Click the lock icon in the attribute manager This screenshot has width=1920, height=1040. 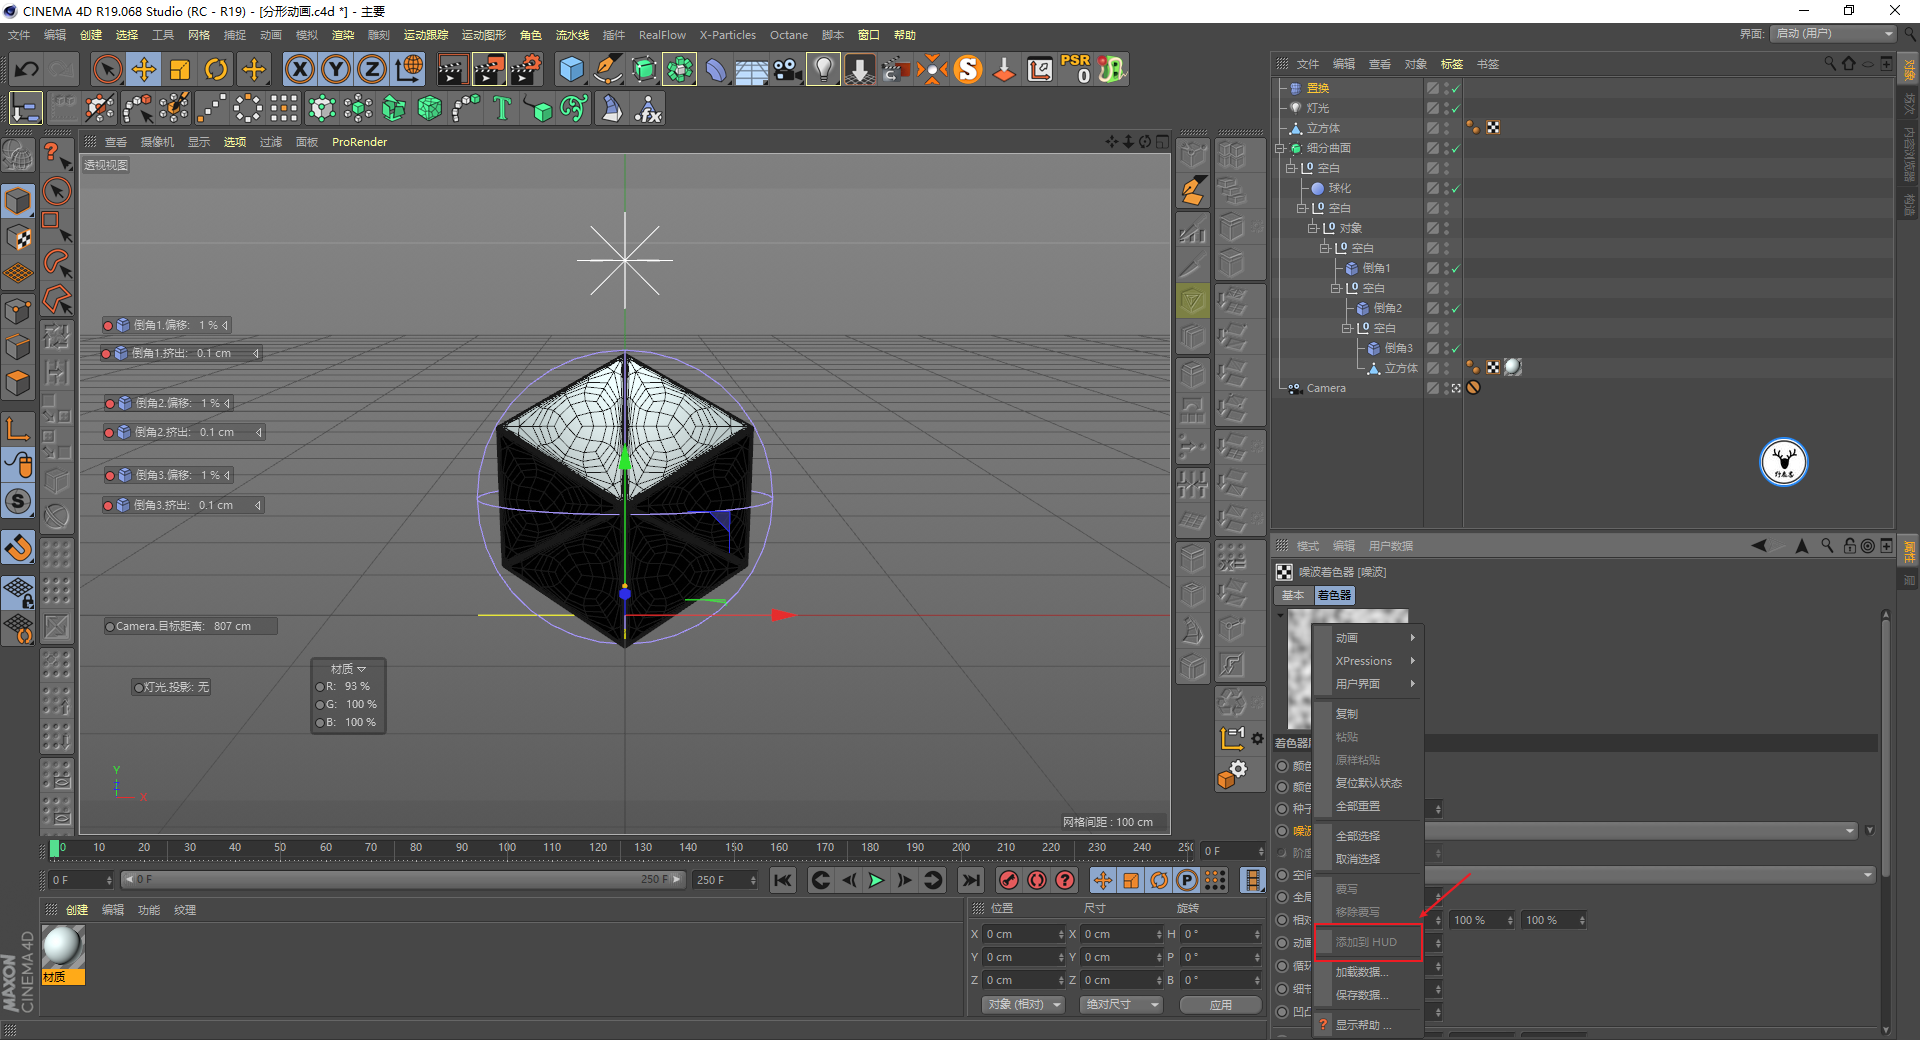coord(1849,545)
